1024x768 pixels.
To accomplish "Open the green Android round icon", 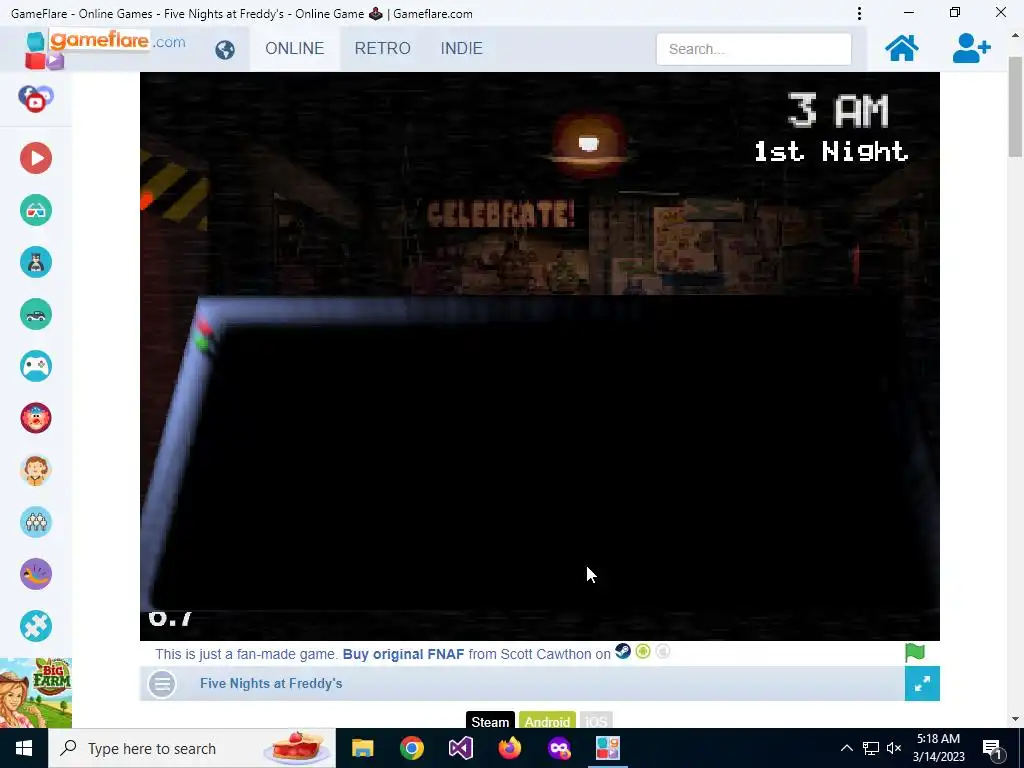I will tap(643, 652).
